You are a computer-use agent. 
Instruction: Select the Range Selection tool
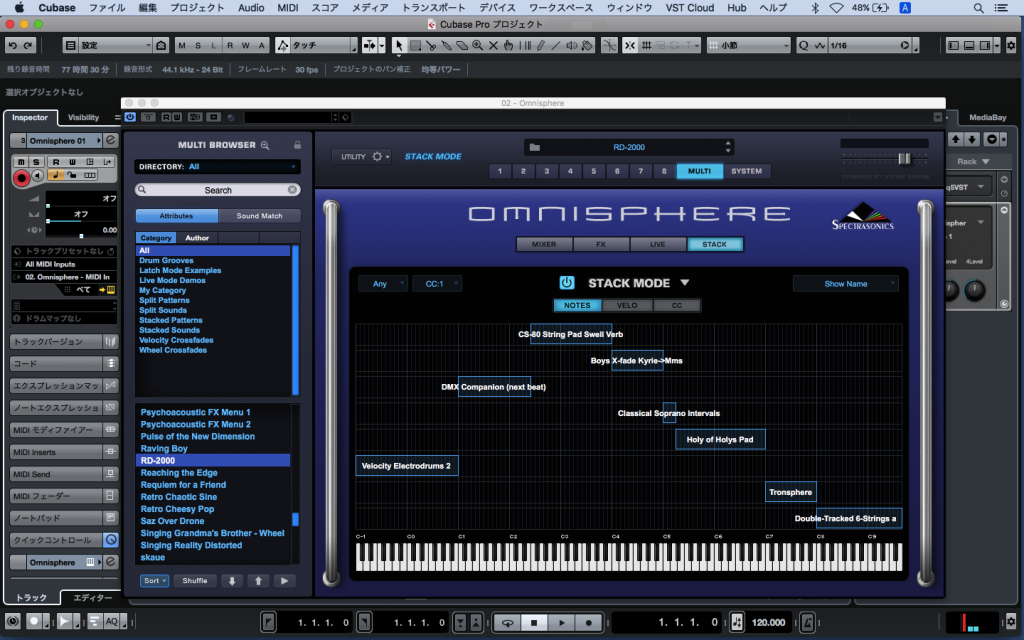click(x=415, y=45)
